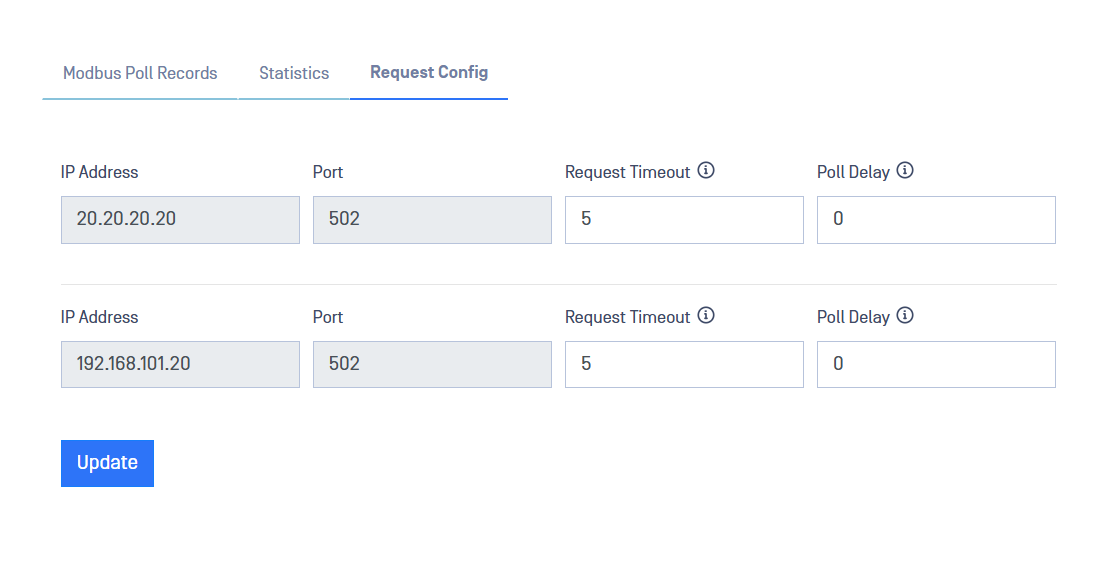Click Poll Delay info icon for 192.168.101.20 row
The image size is (1101, 585).
point(905,316)
